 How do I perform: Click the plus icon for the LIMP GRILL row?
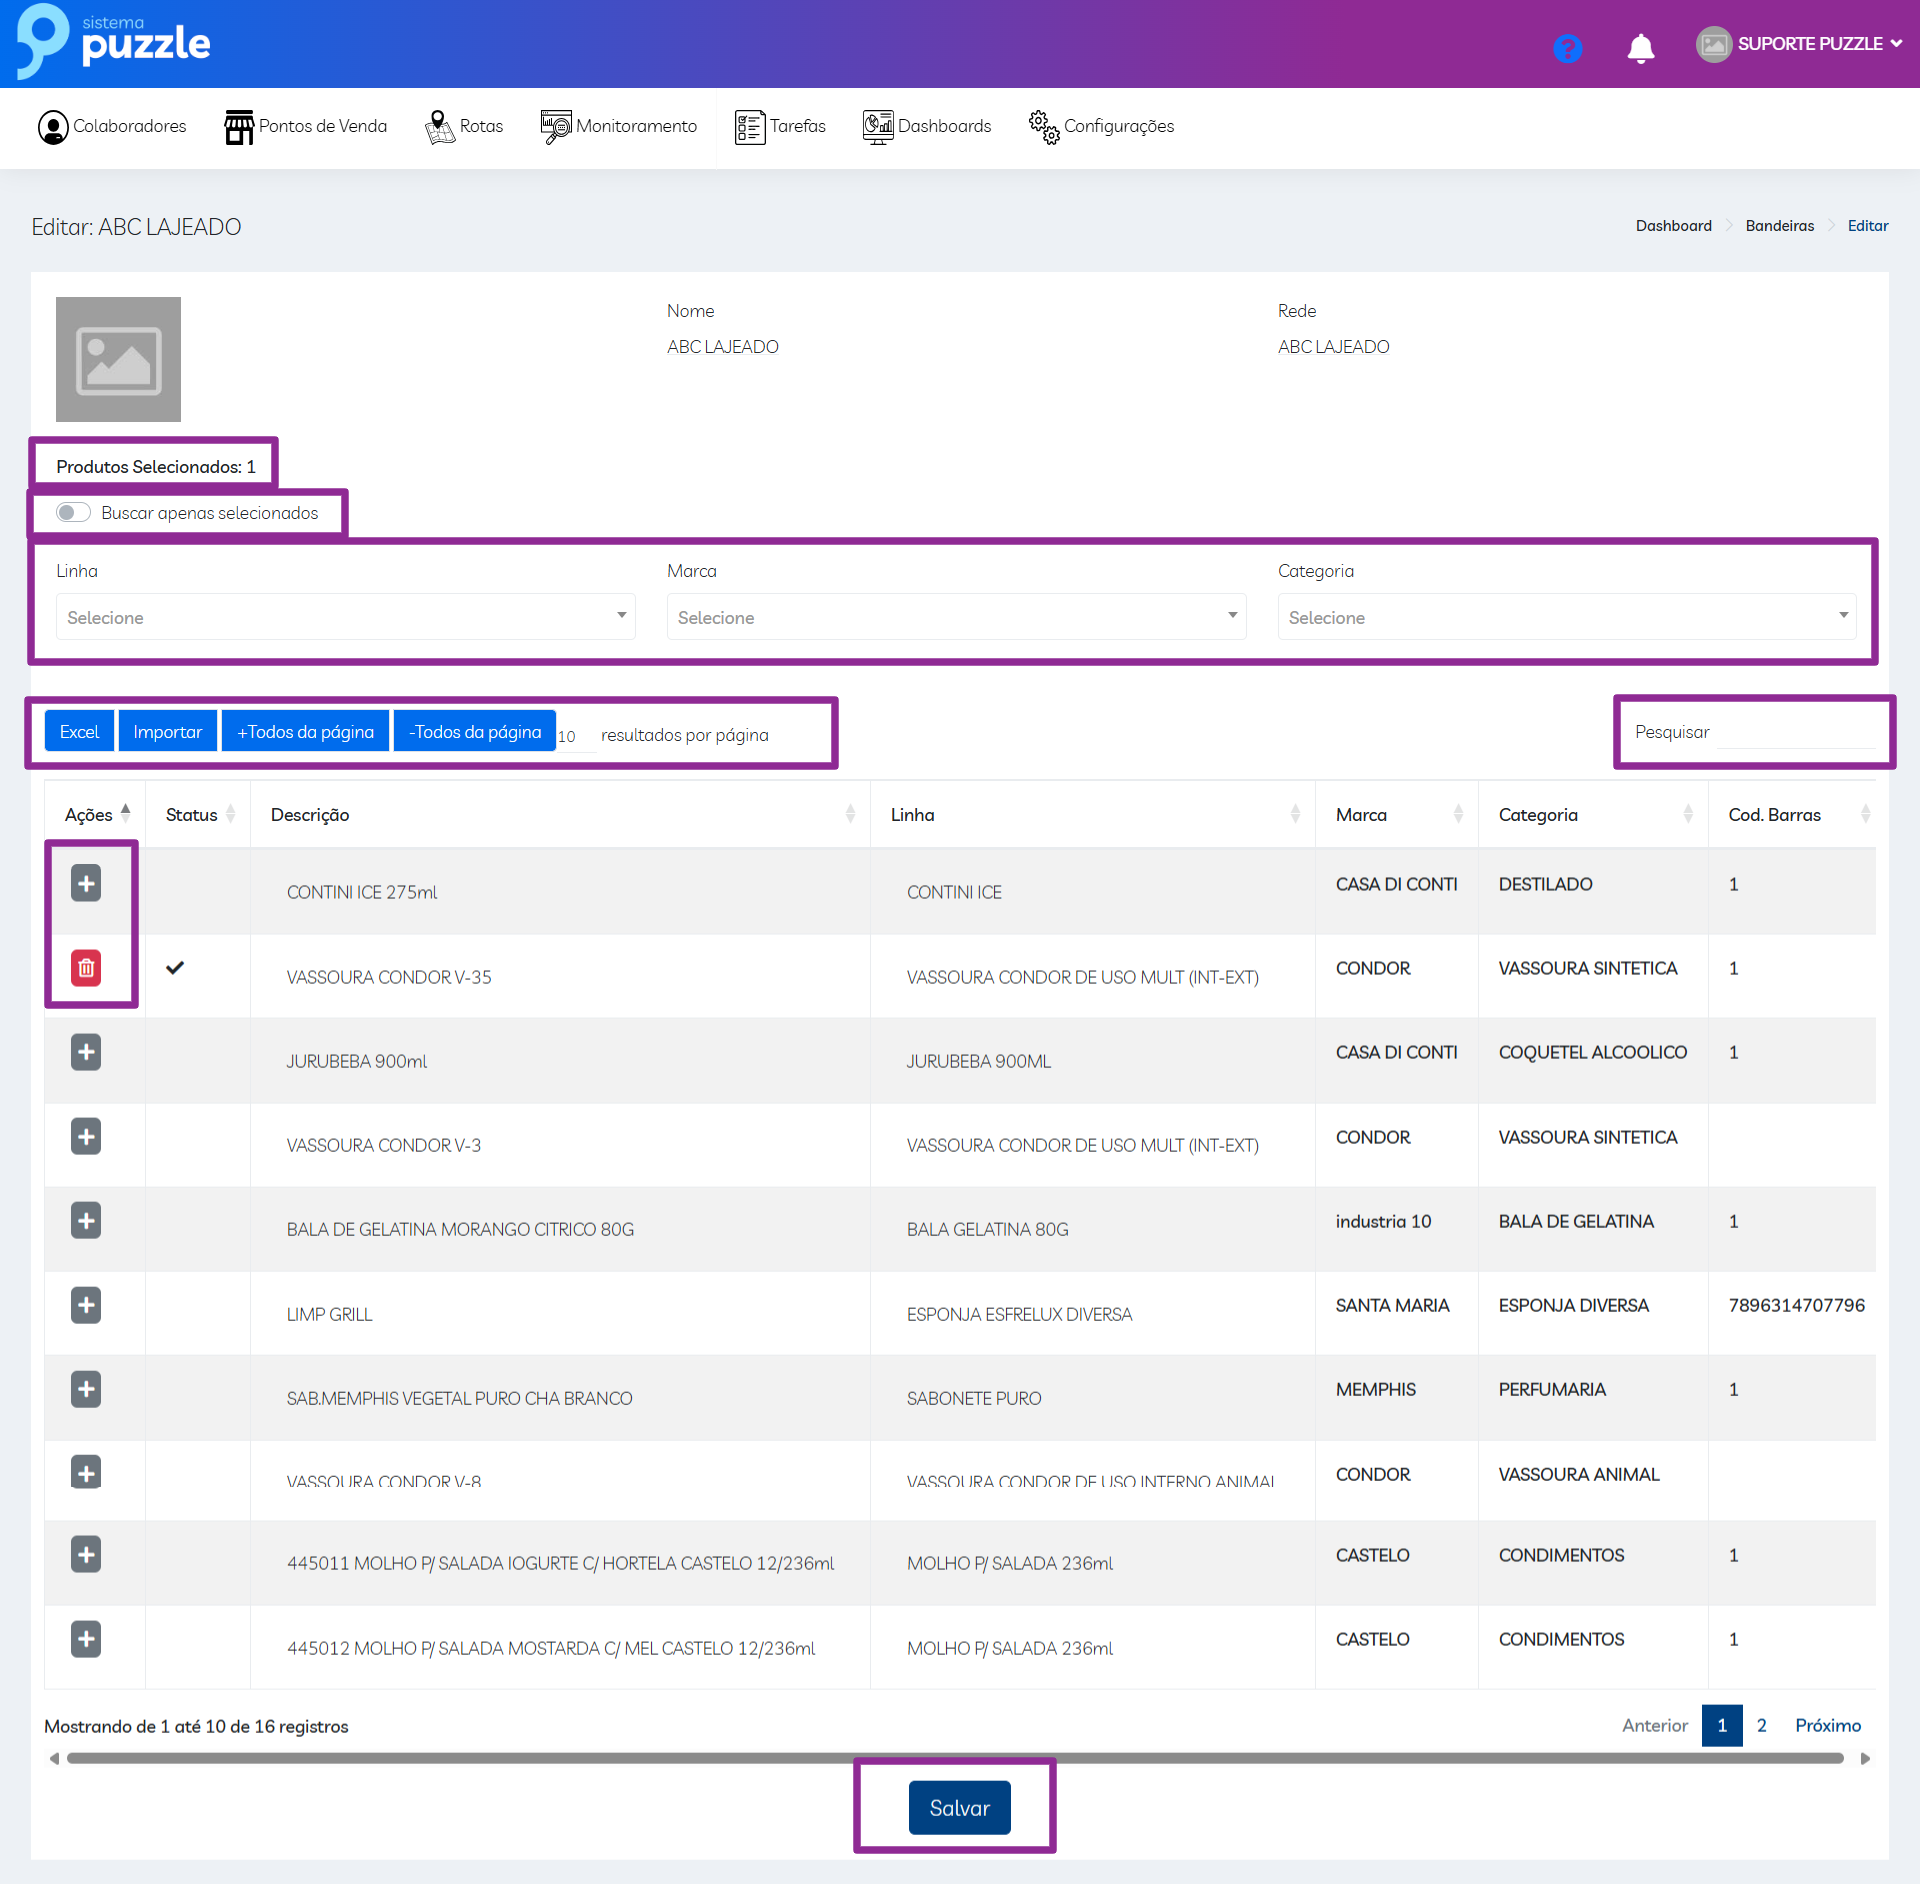coord(86,1305)
